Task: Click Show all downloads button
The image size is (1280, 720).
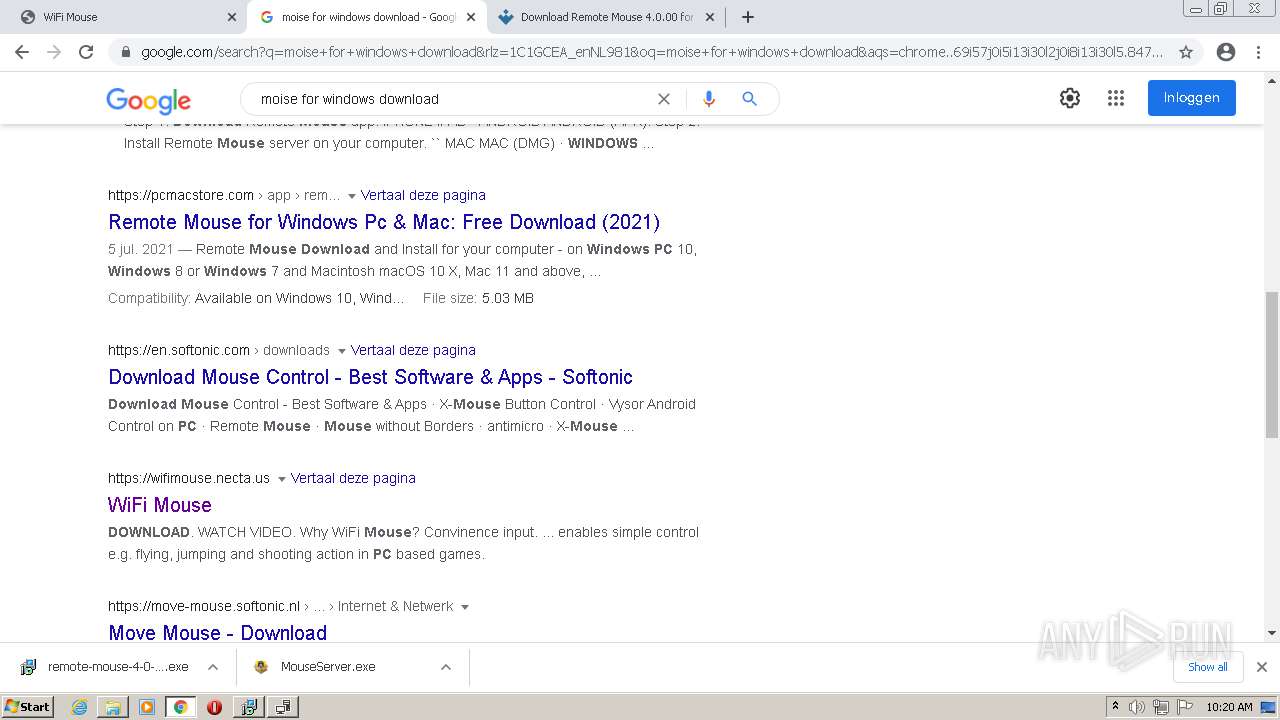Action: tap(1207, 667)
